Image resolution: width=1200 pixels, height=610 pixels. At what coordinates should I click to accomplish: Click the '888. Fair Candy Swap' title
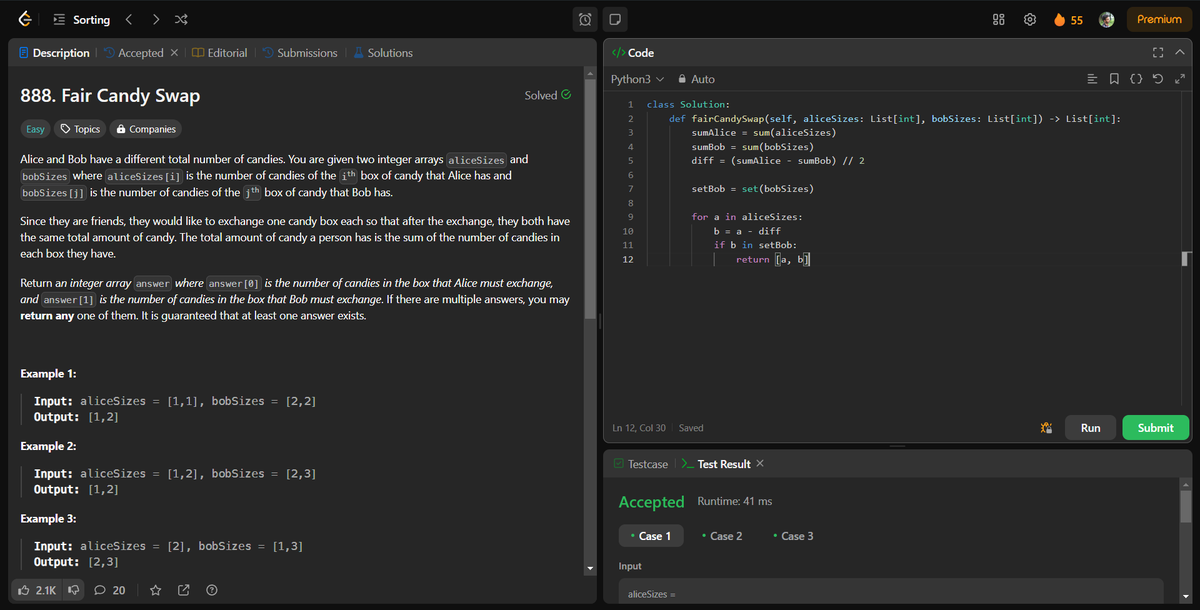click(x=110, y=96)
